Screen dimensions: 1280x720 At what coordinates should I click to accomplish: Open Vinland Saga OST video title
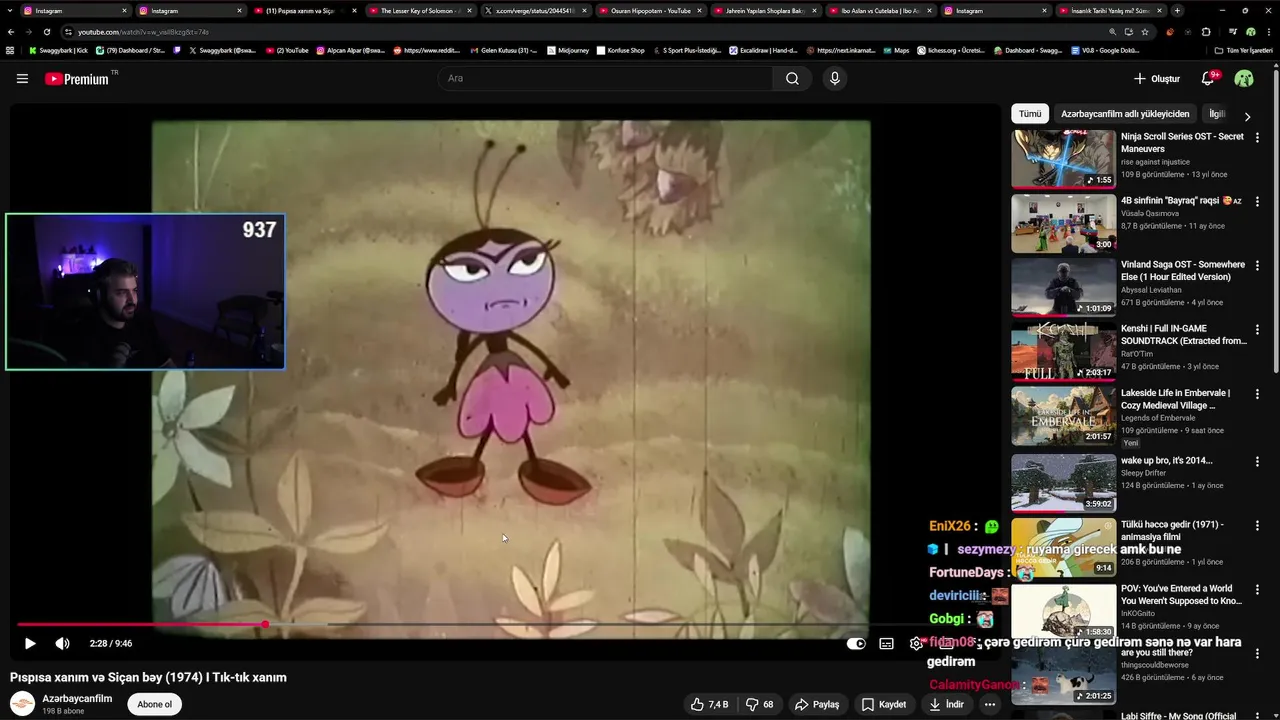coord(1183,271)
